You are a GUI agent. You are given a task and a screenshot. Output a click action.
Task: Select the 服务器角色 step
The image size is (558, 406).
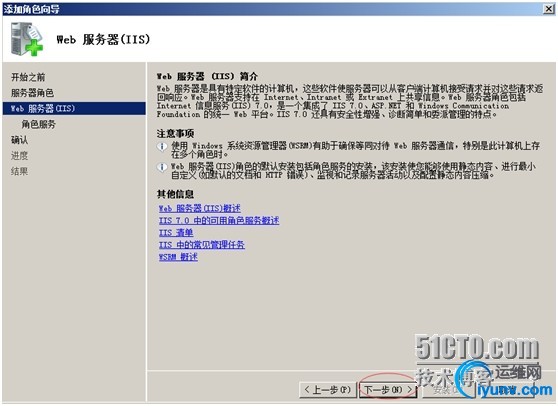[x=32, y=93]
